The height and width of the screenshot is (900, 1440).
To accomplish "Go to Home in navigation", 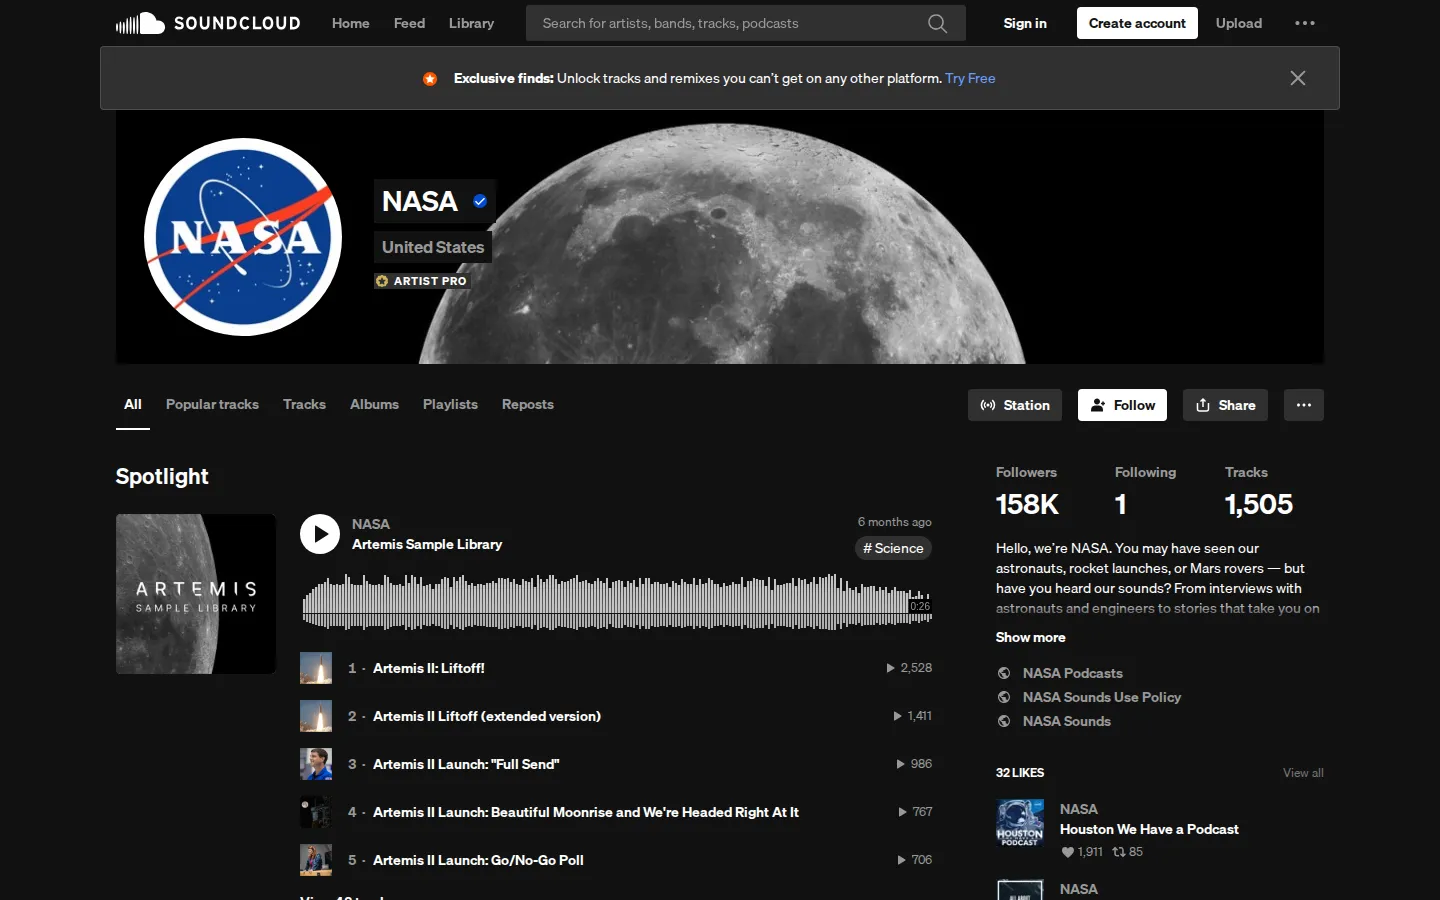I will pyautogui.click(x=351, y=23).
